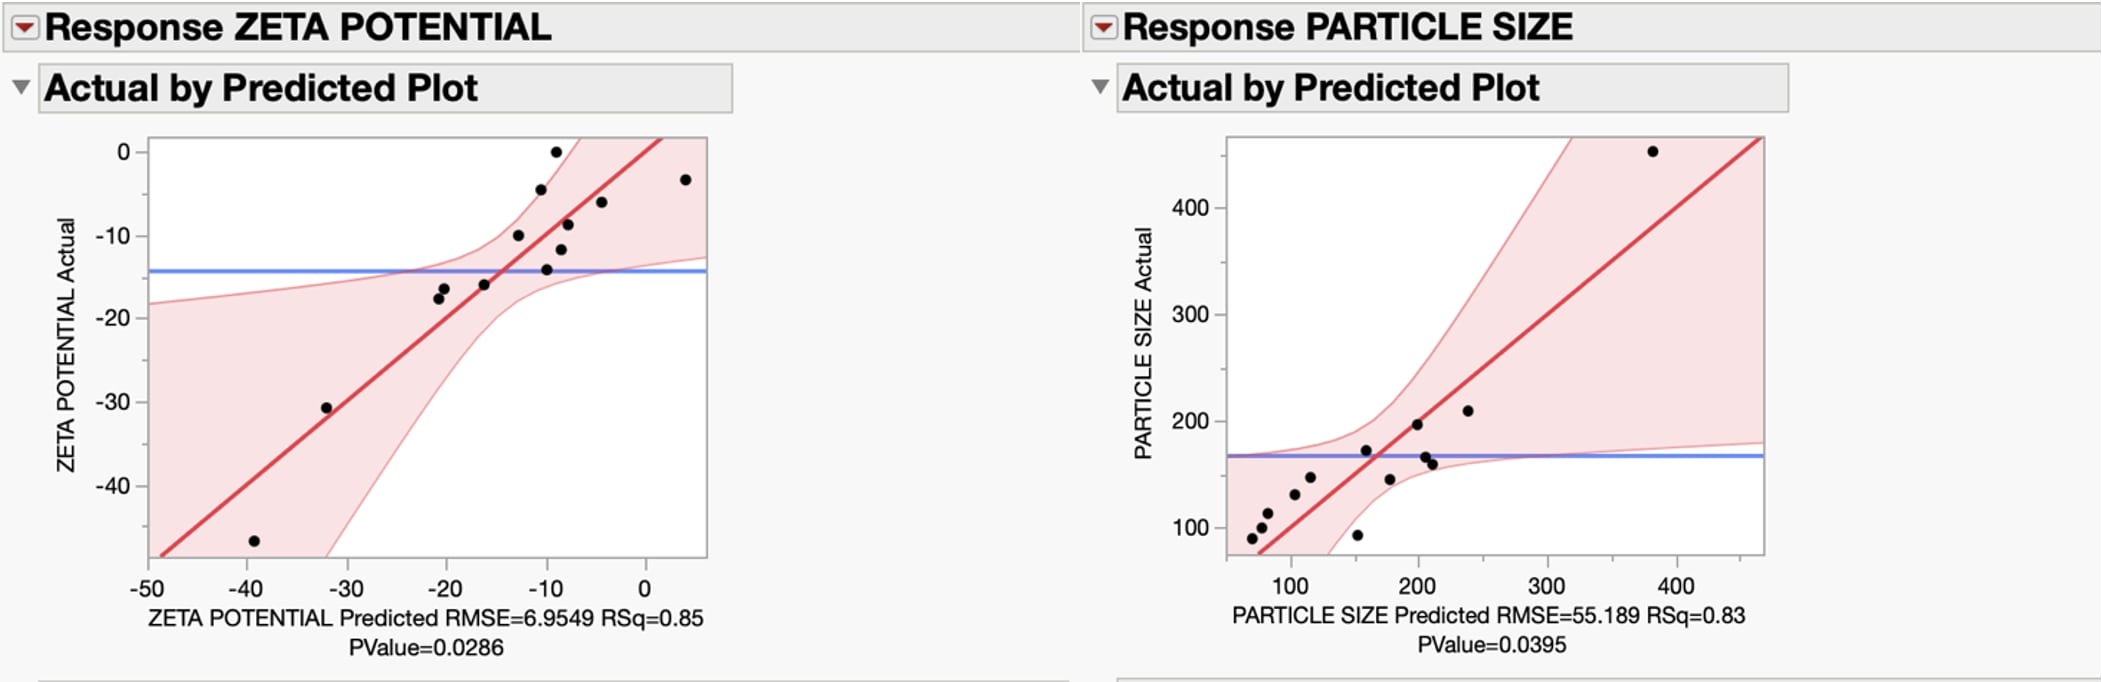This screenshot has width=2102, height=682.
Task: Click the PValue=0.0395 text under particle plot
Action: click(x=1491, y=645)
